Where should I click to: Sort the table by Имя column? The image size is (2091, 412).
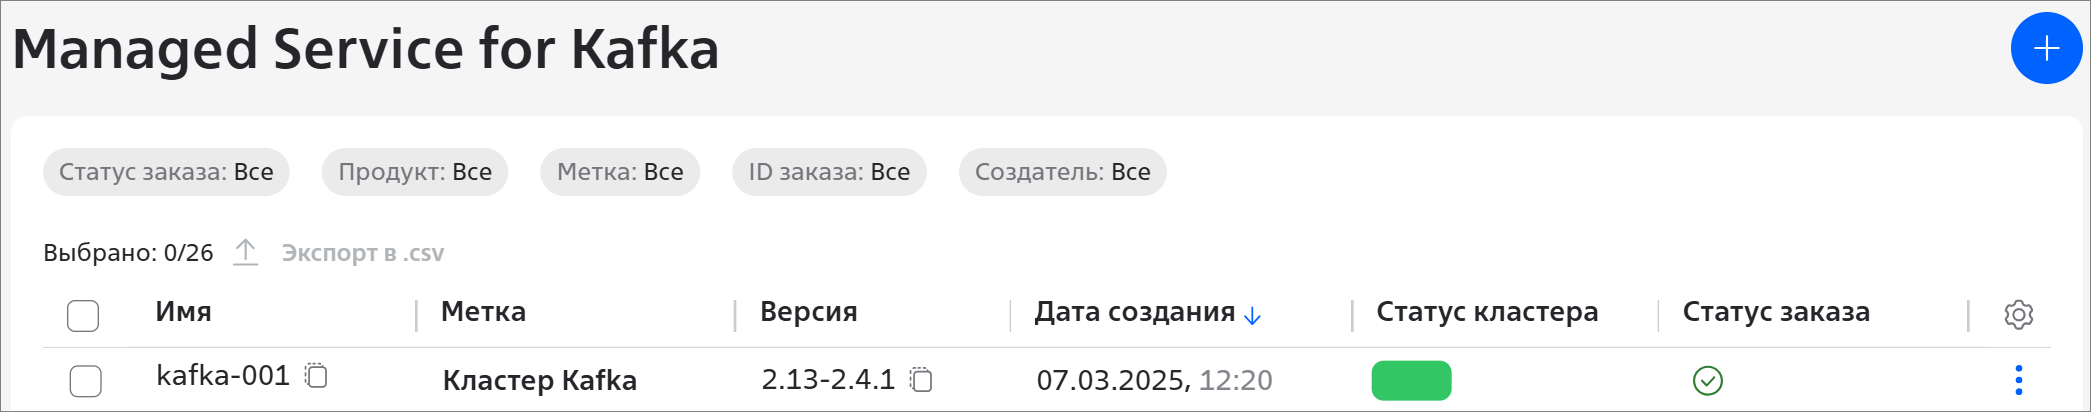coord(183,312)
